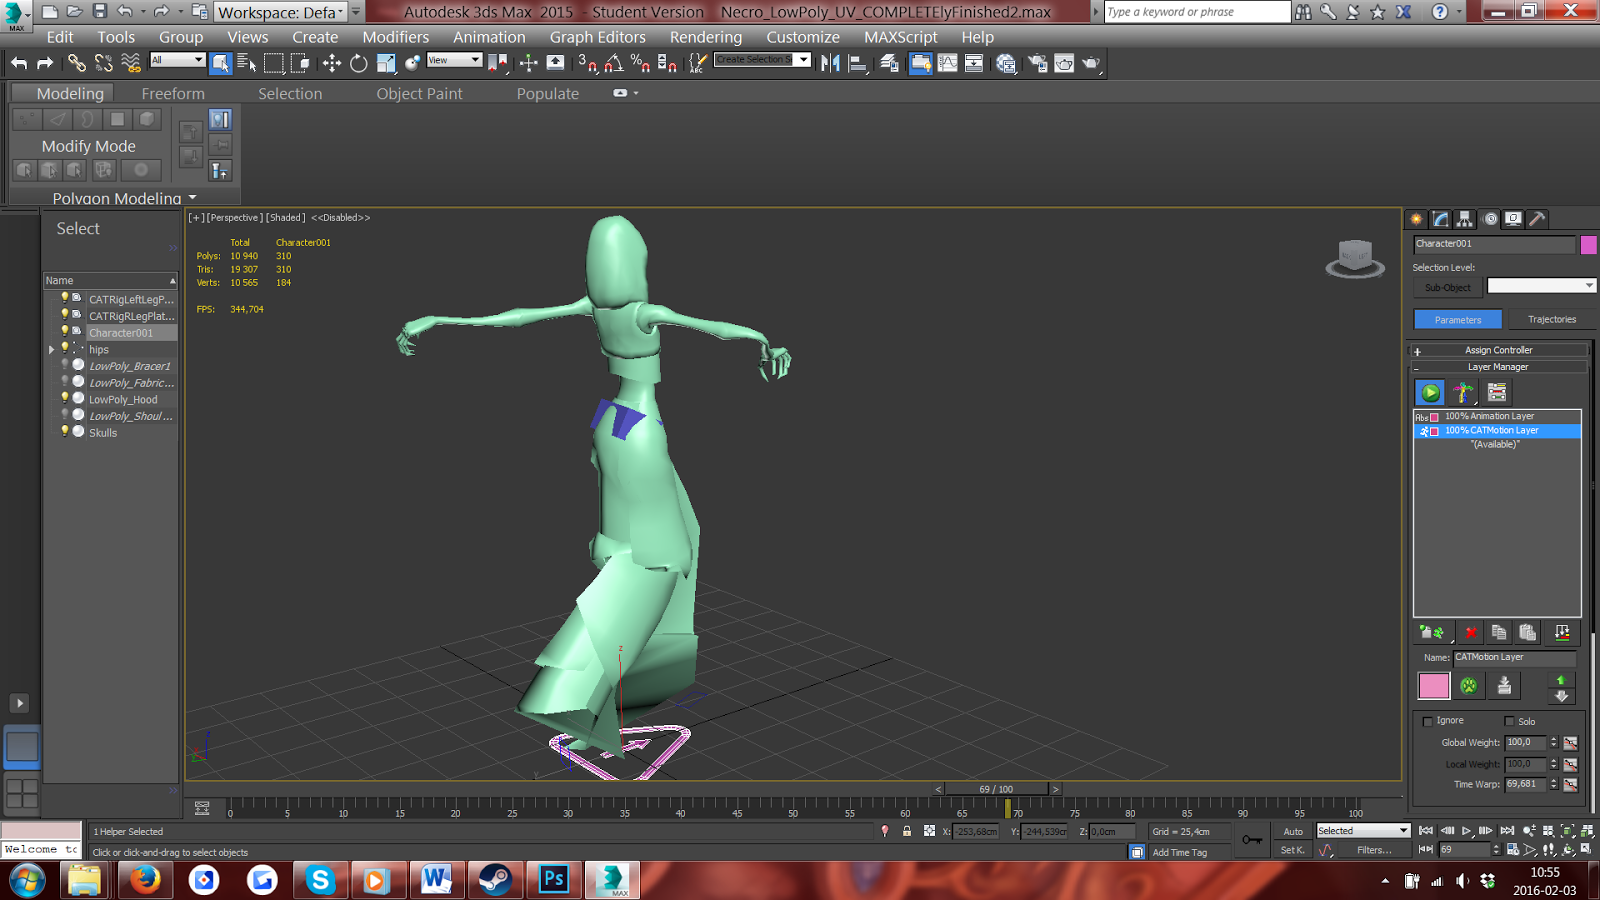Expand the Assign Controller rollout

[x=1498, y=350]
